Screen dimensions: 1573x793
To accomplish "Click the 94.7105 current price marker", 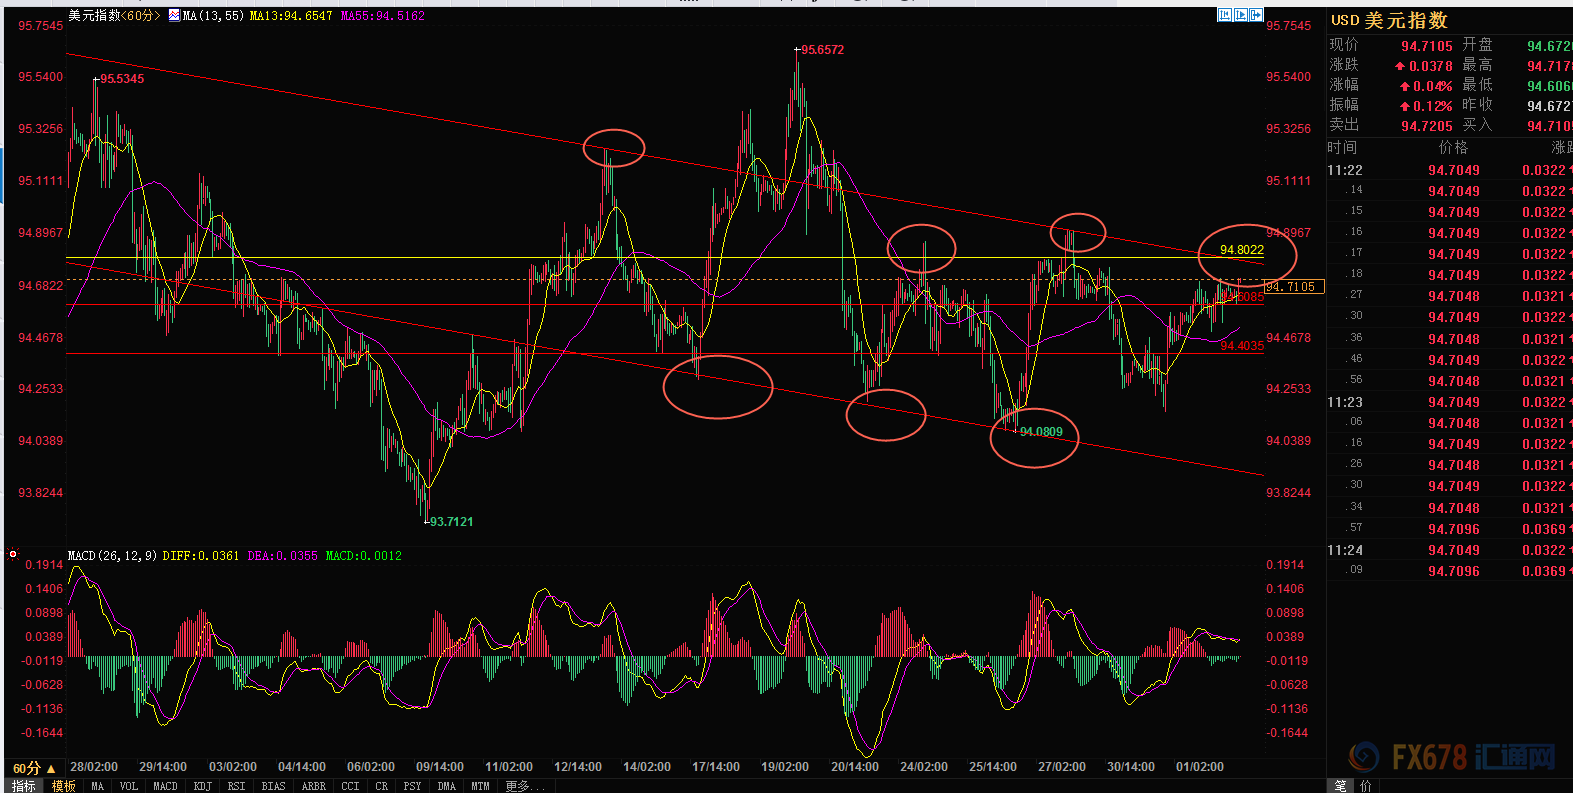I will (1294, 287).
